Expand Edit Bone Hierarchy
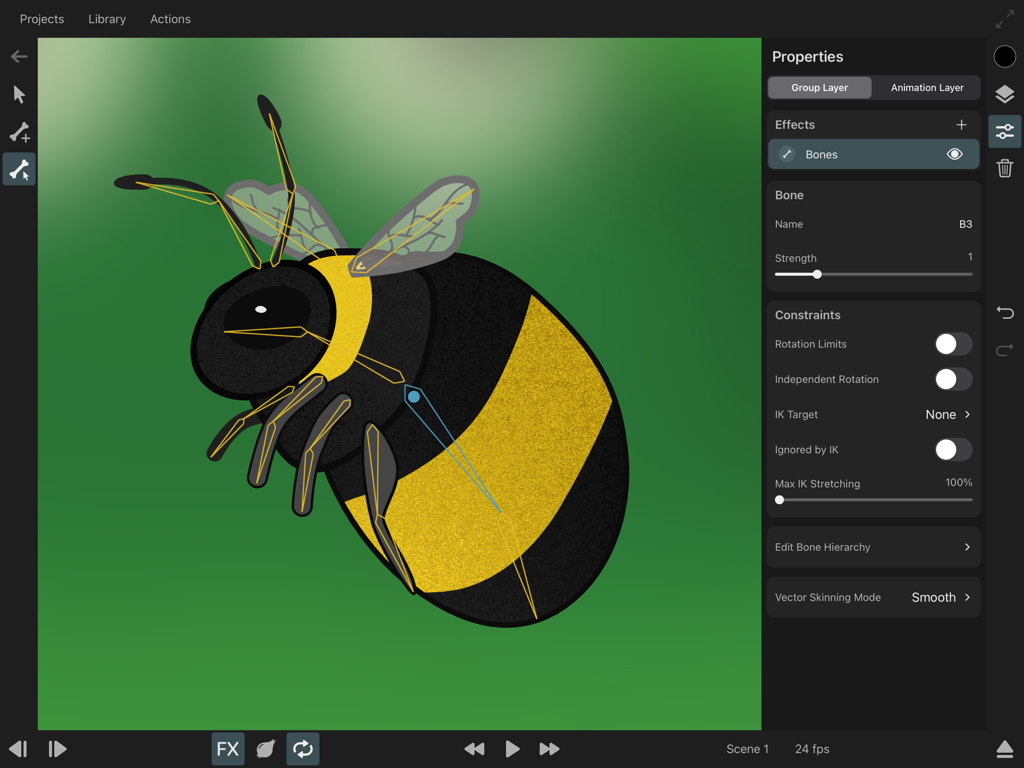This screenshot has height=768, width=1024. click(872, 547)
